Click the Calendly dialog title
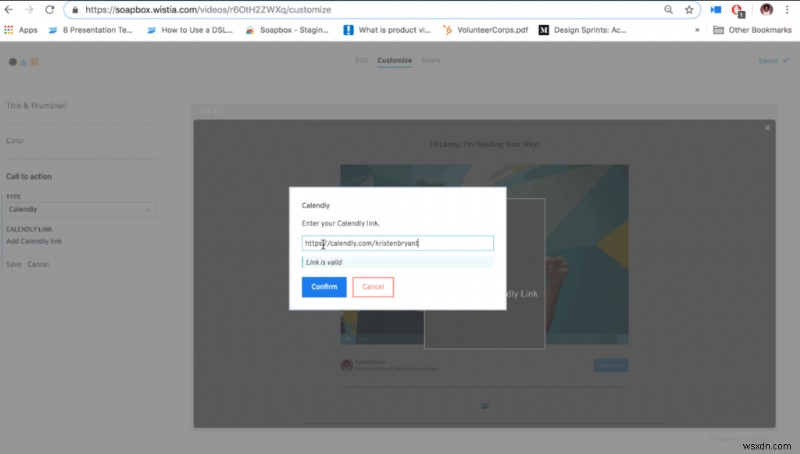800x454 pixels. (316, 206)
